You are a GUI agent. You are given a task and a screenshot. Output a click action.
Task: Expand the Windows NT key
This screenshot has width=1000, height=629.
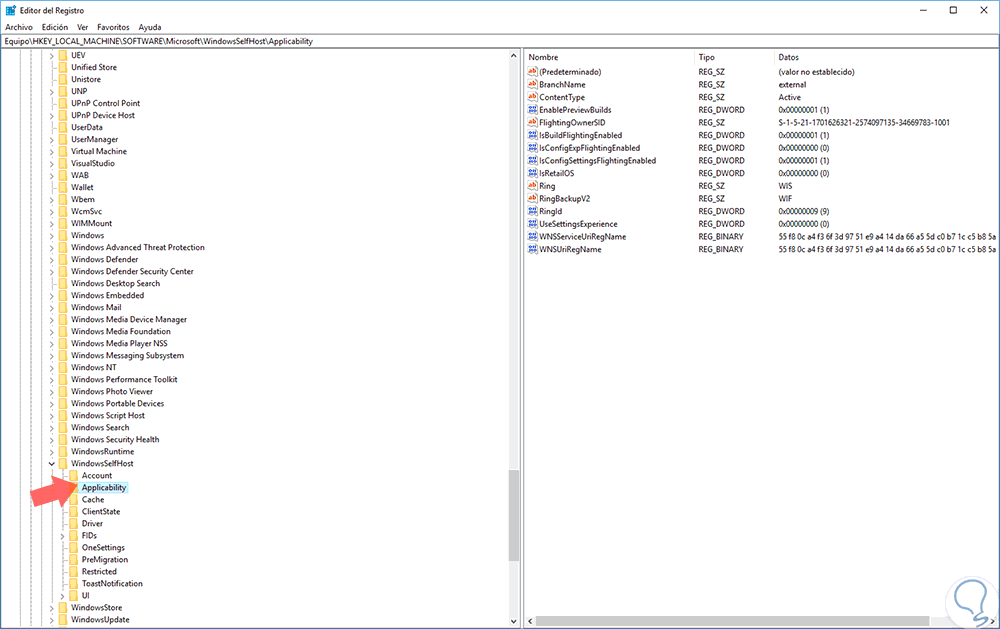coord(52,367)
